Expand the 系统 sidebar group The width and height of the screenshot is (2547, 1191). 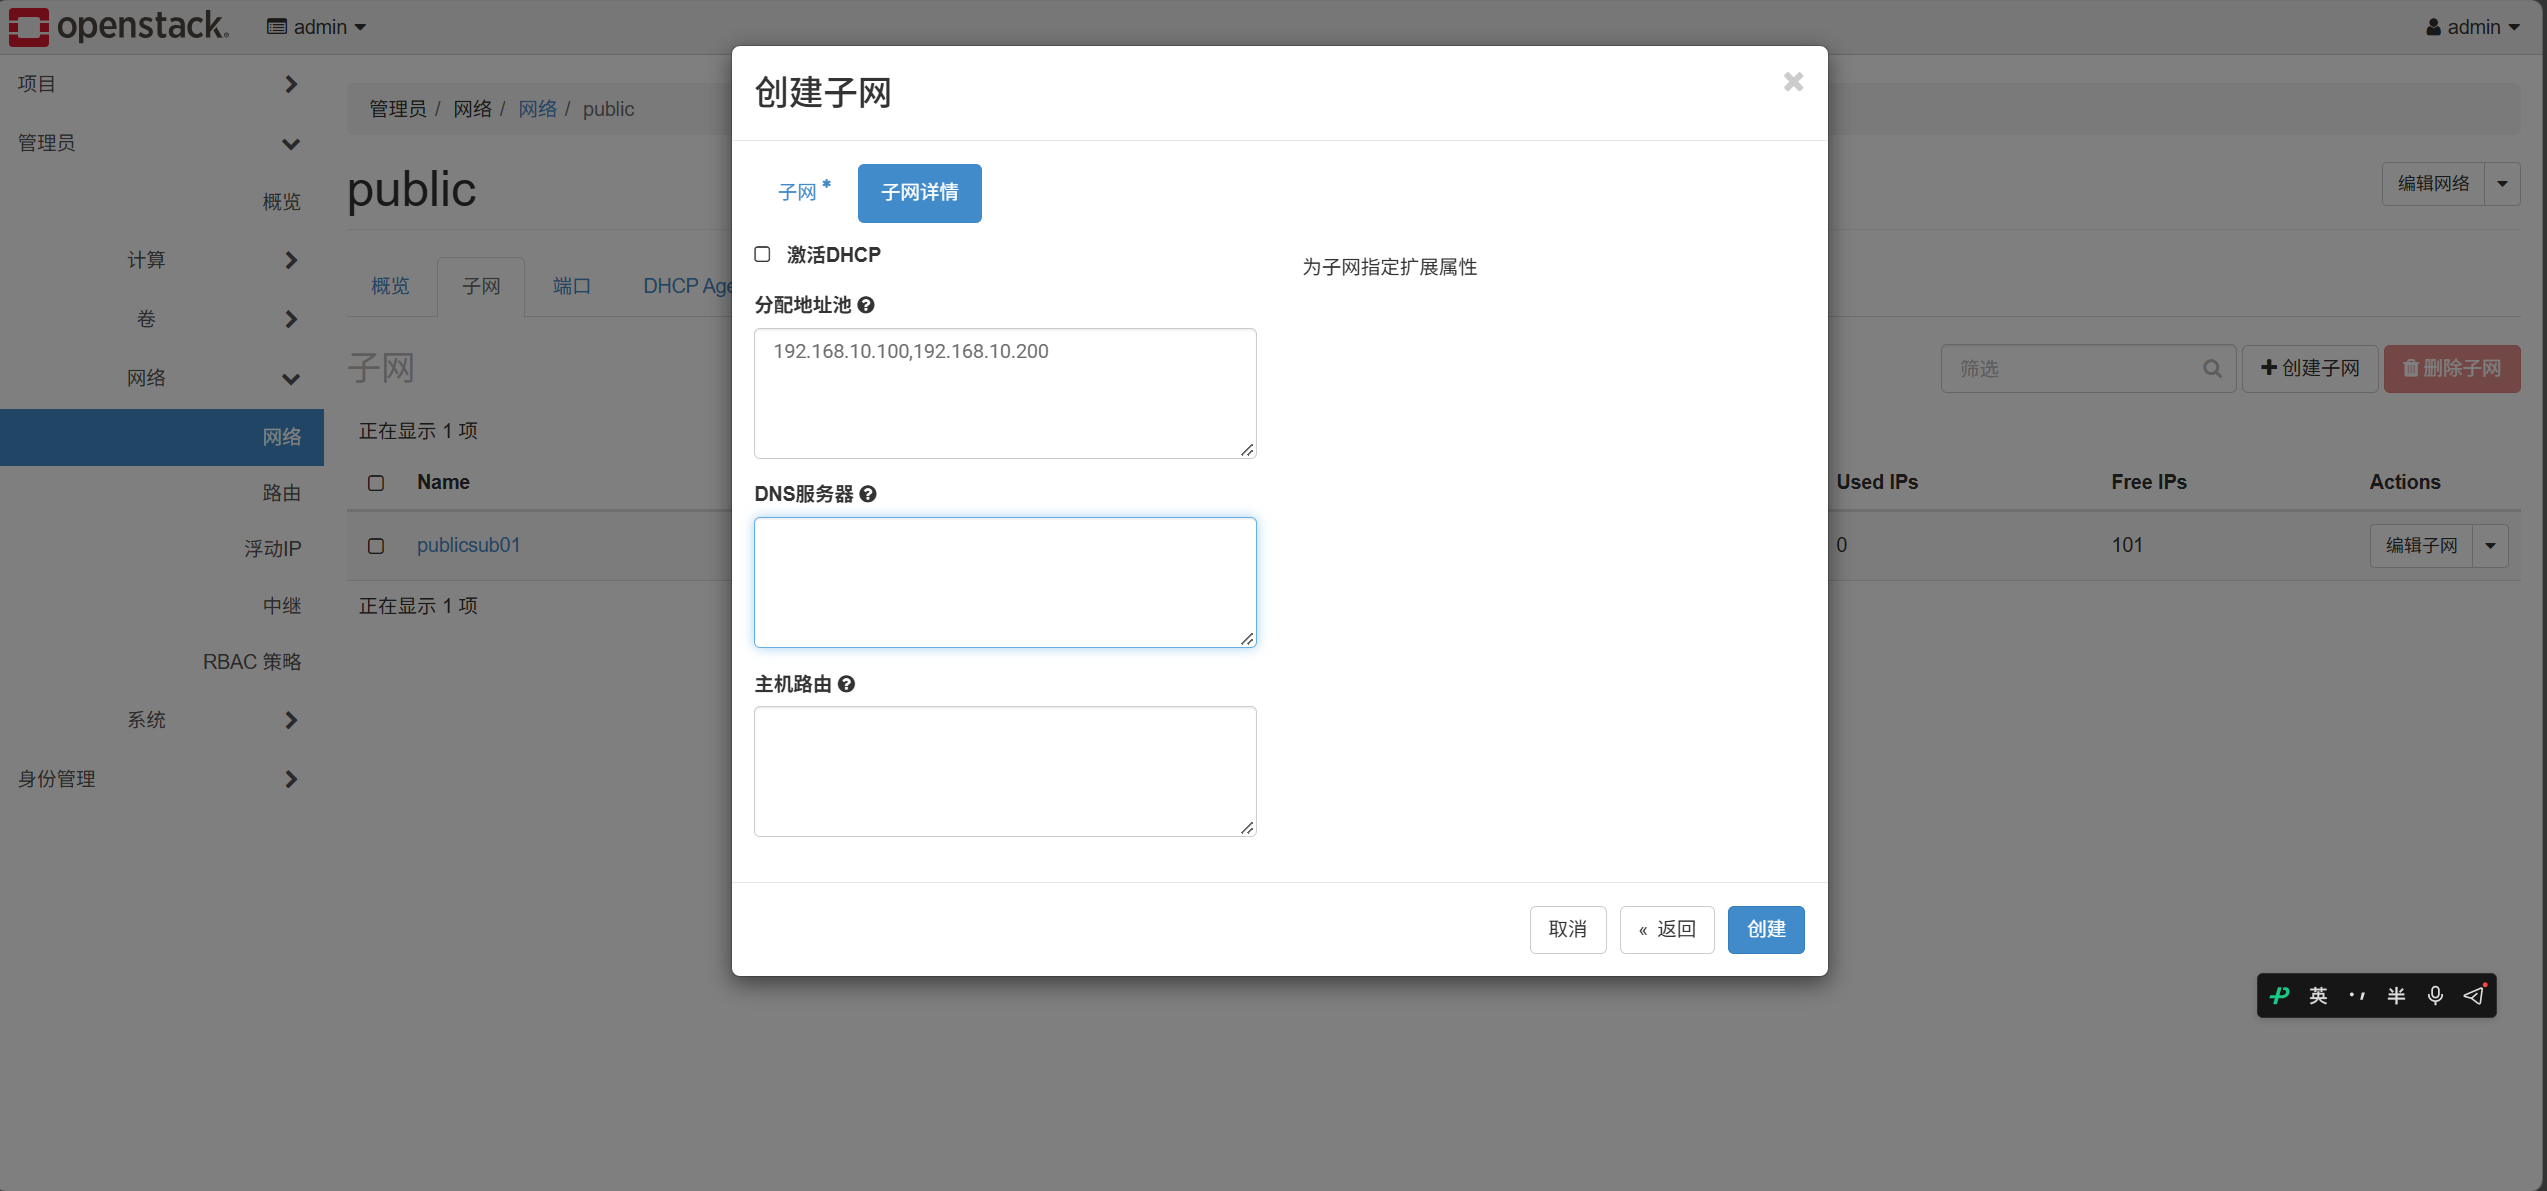pos(162,720)
